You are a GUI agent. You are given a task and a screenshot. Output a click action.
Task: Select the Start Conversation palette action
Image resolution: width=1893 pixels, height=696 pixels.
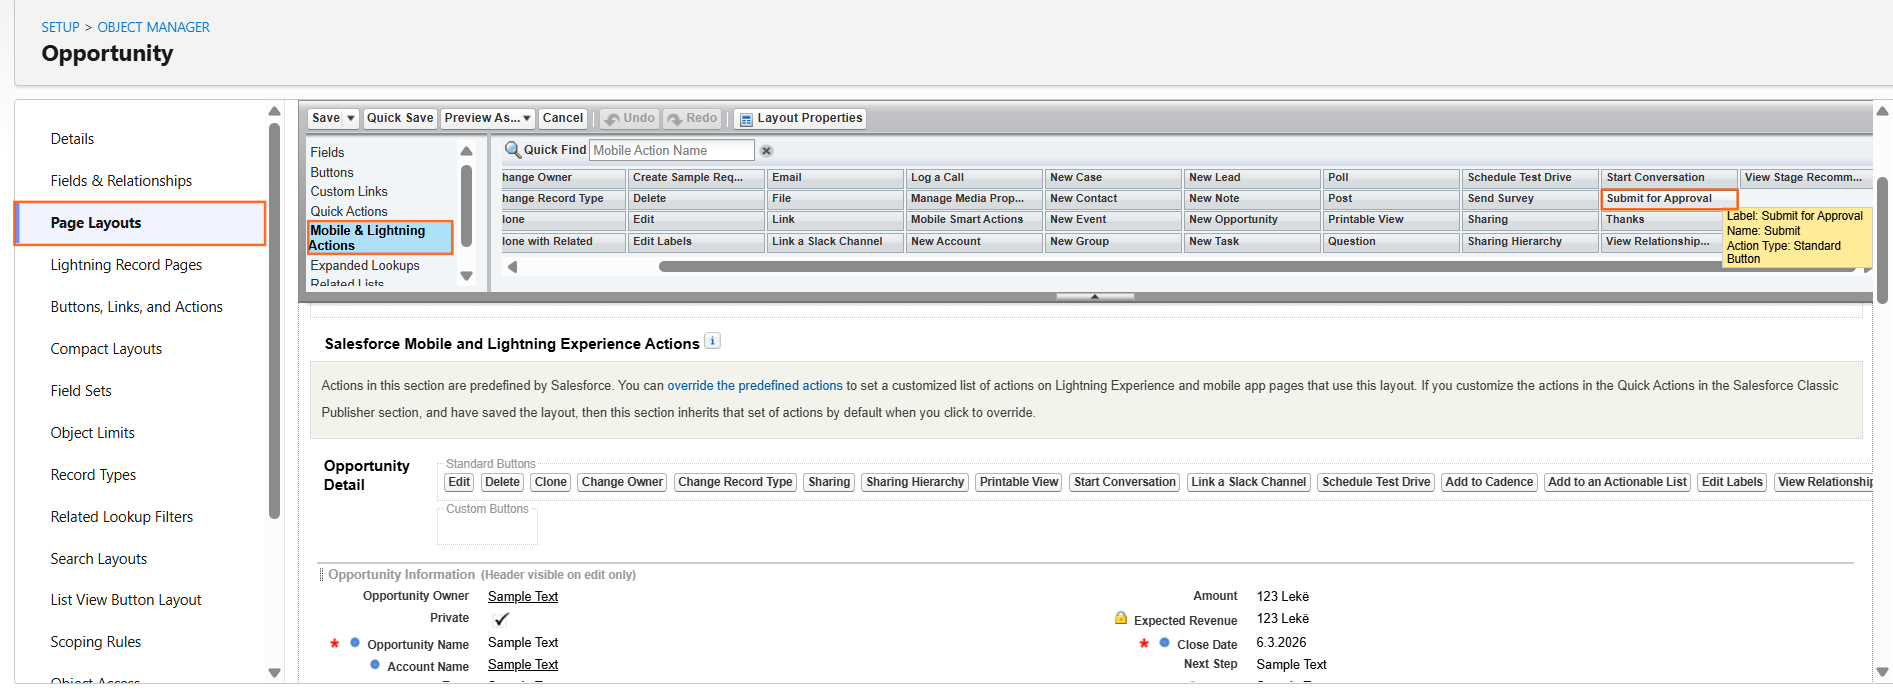1669,177
